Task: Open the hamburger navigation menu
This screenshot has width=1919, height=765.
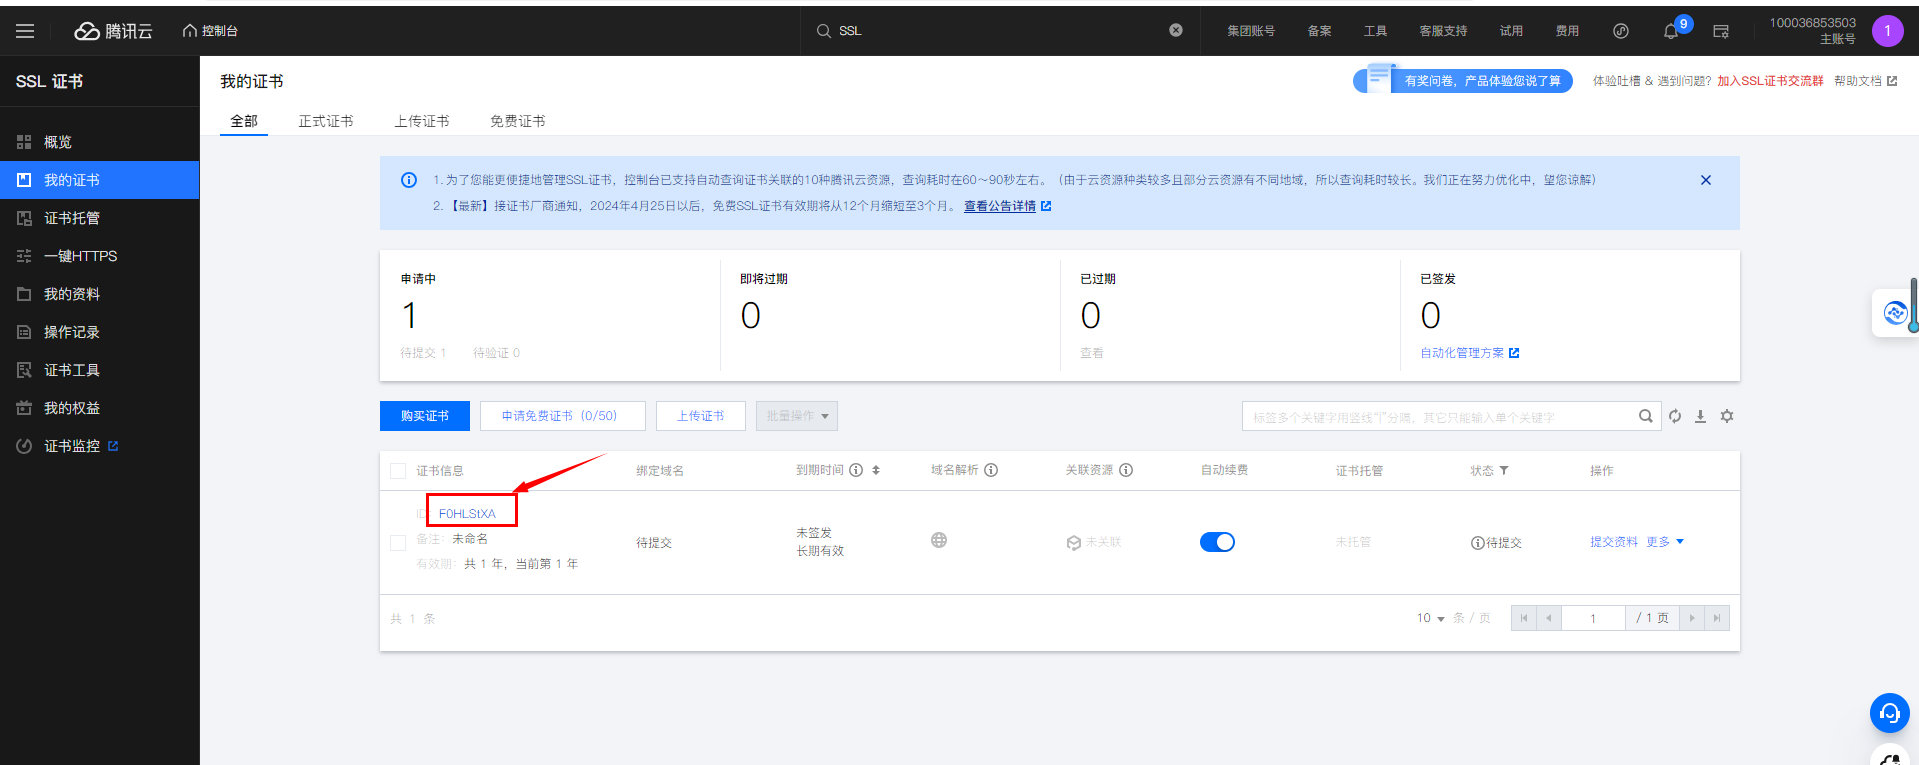Action: (x=25, y=31)
